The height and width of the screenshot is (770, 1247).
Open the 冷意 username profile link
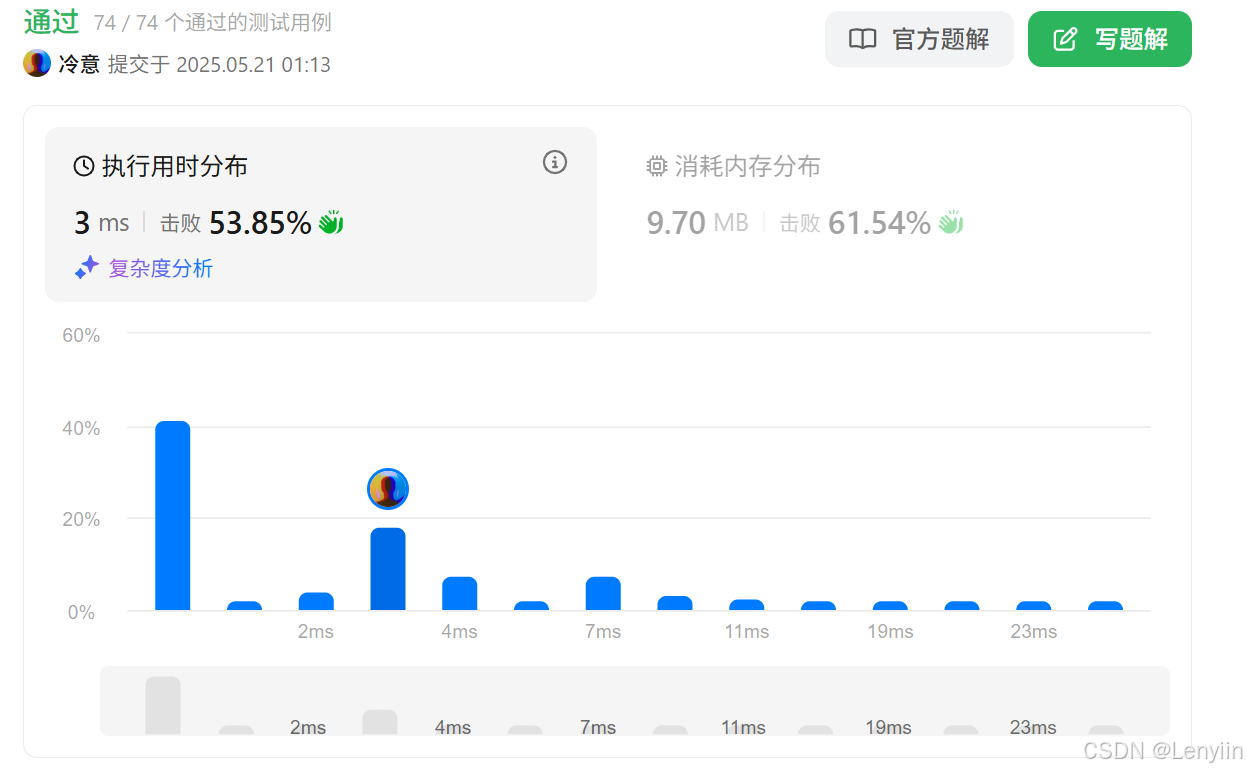[x=79, y=64]
